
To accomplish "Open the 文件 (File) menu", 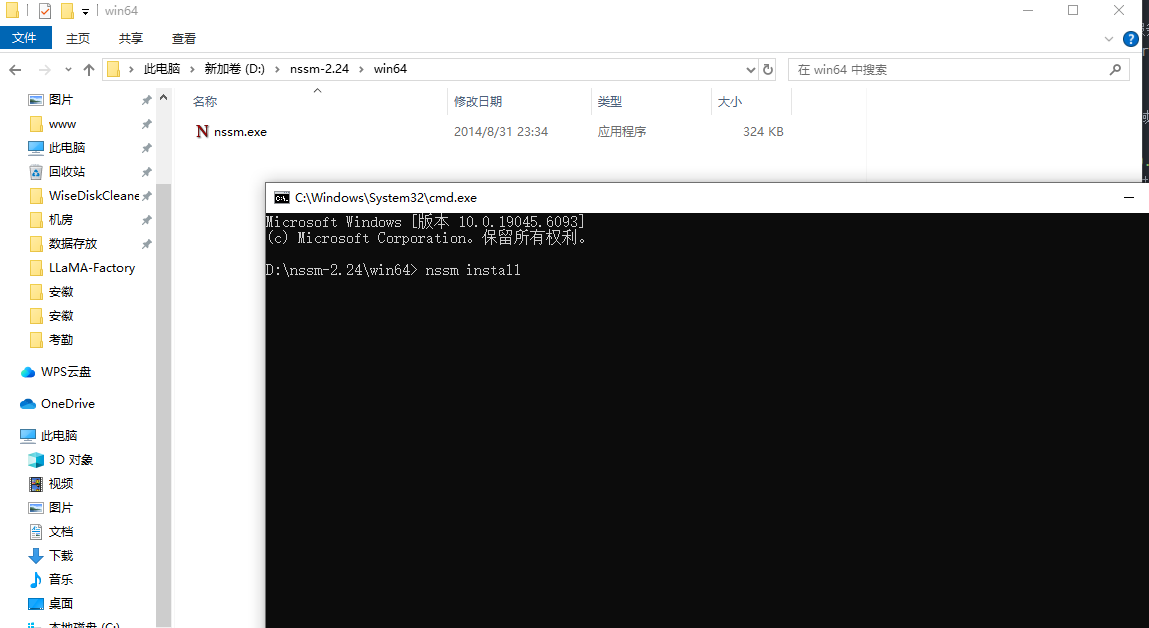I will (x=26, y=38).
